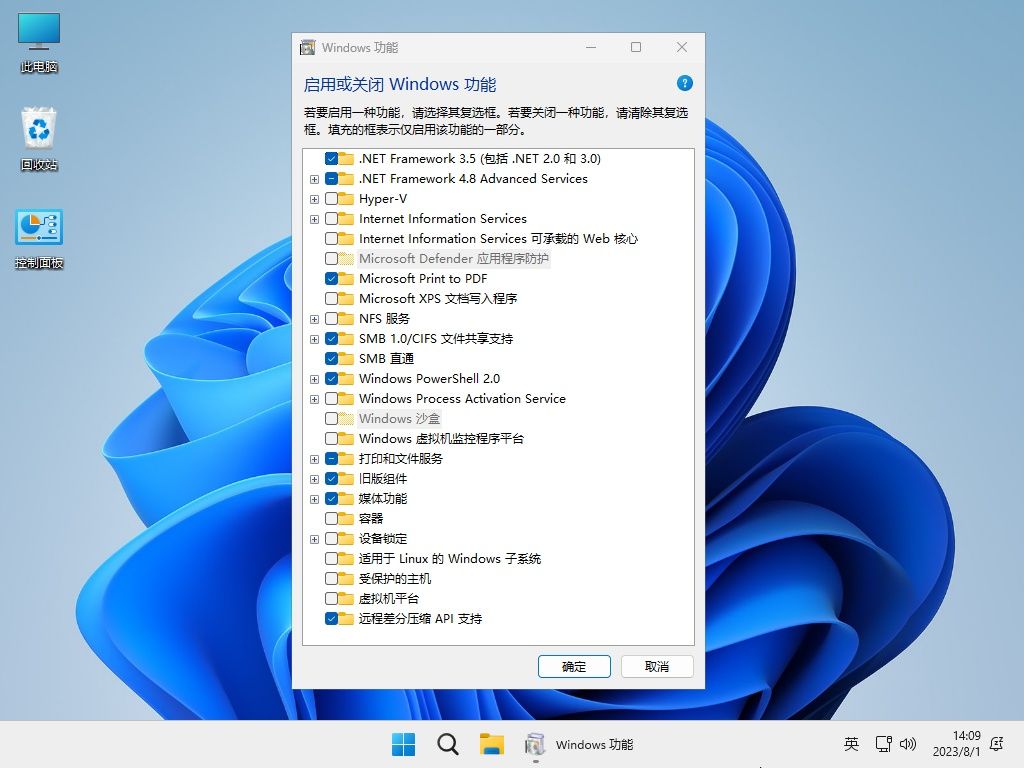Click the folder icon beside 旧版组件
The width and height of the screenshot is (1024, 768).
point(346,479)
